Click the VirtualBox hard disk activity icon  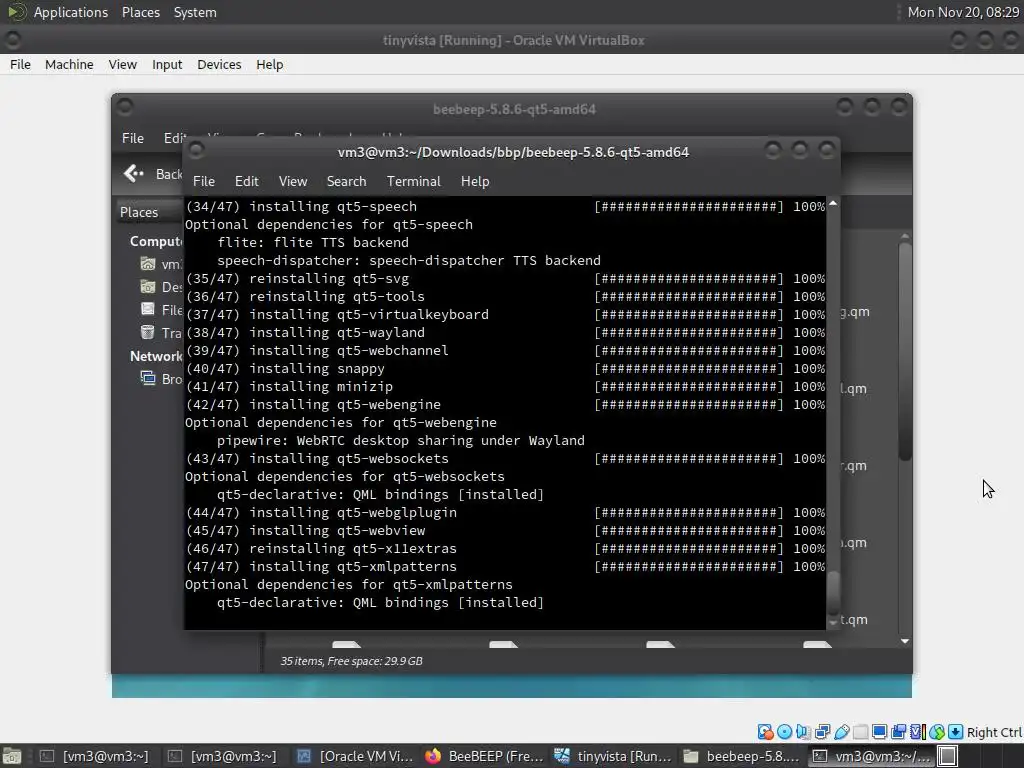[x=765, y=732]
